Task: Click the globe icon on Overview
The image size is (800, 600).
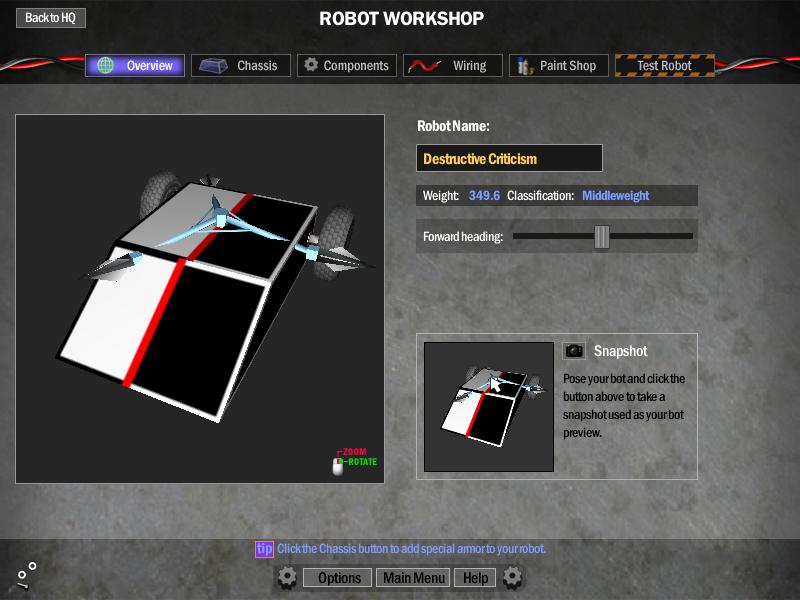Action: [x=106, y=65]
